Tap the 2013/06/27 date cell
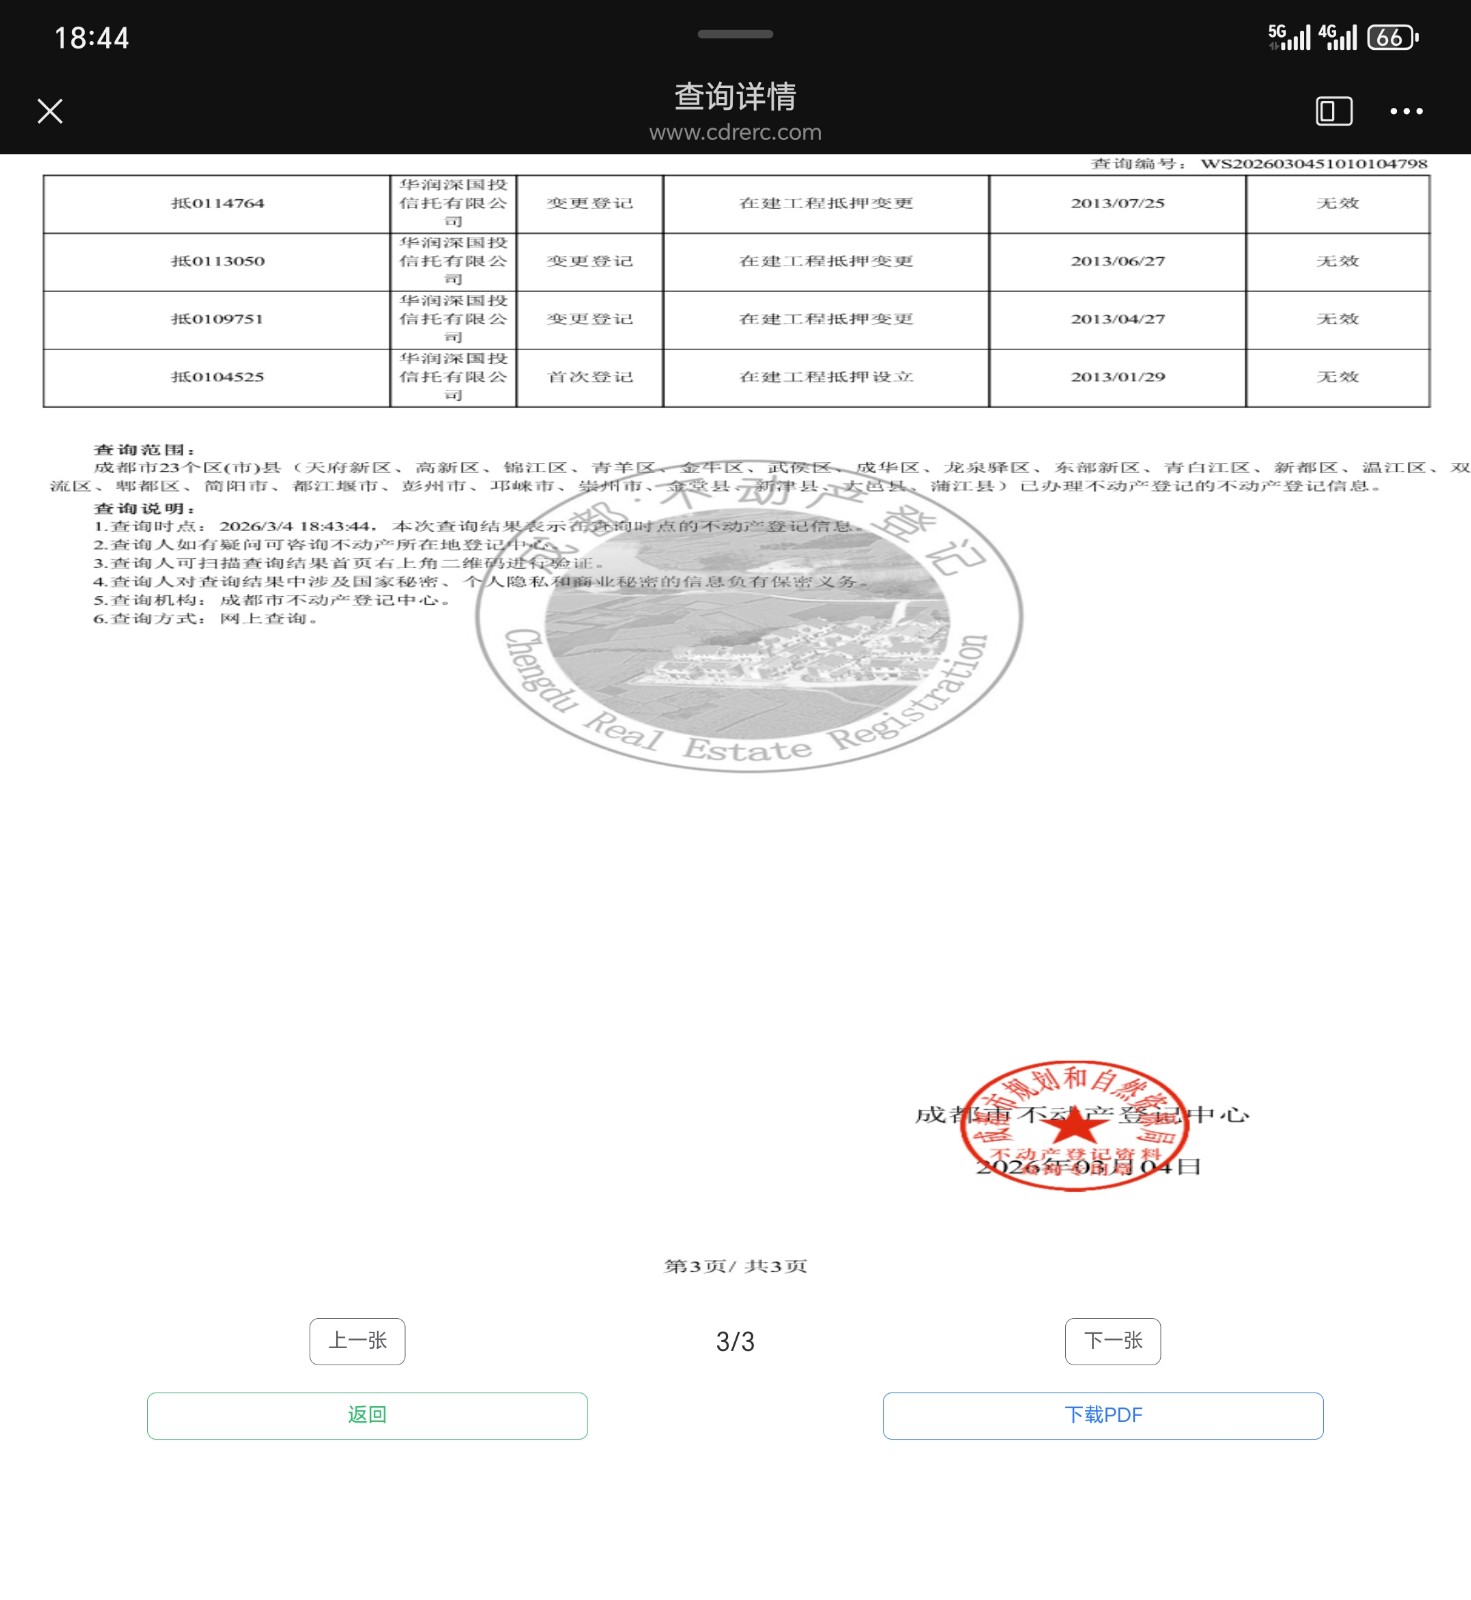This screenshot has height=1600, width=1471. coord(1117,262)
